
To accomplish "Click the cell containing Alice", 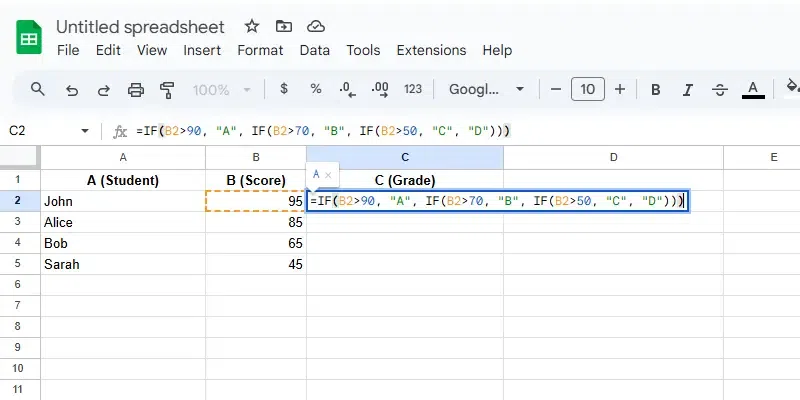I will [123, 222].
